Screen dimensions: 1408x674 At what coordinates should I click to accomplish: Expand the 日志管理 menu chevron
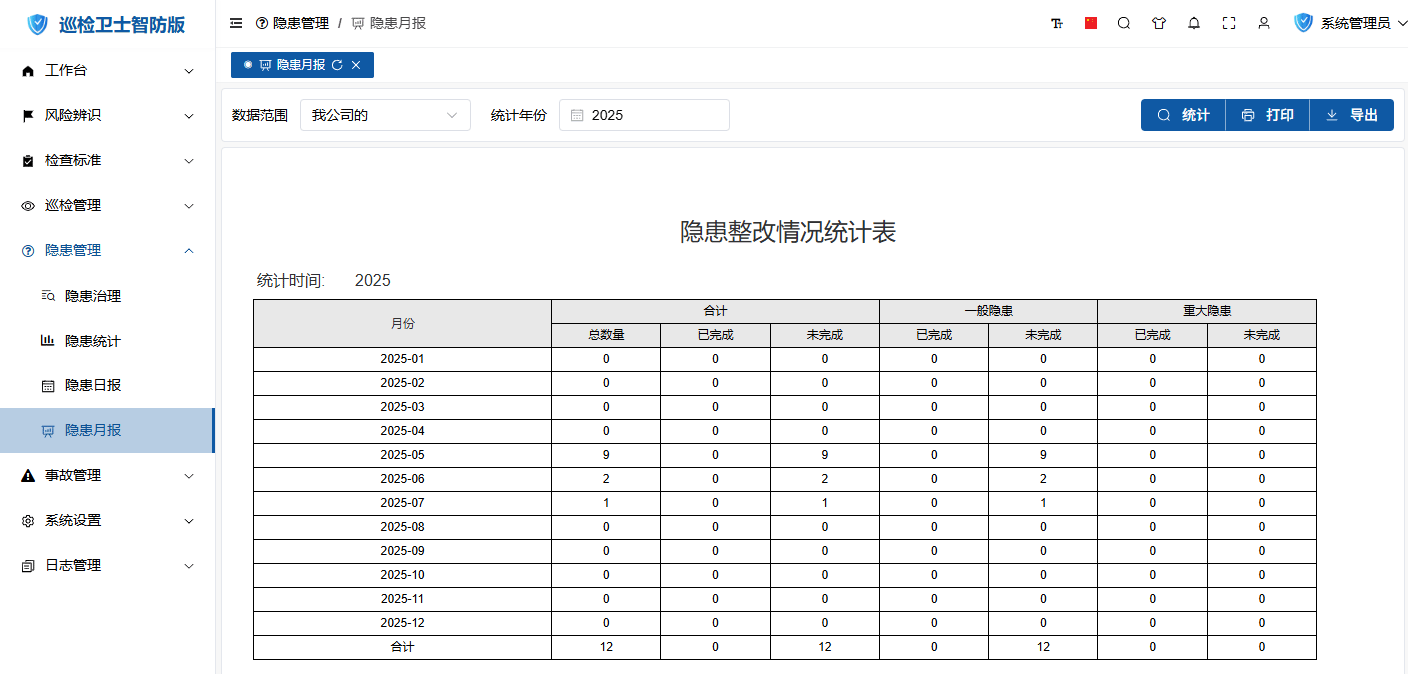[x=189, y=566]
